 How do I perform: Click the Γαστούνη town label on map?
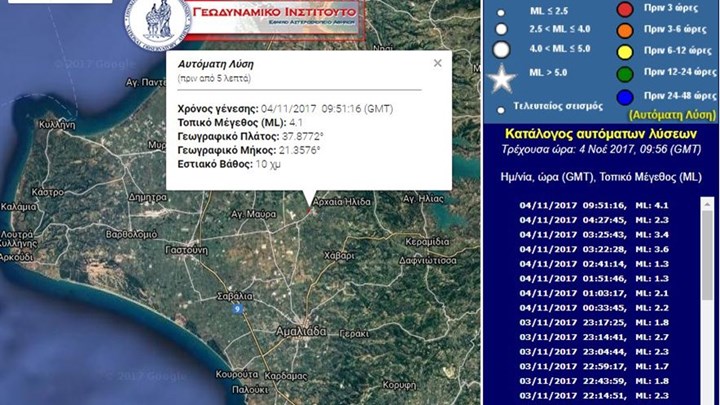coord(186,250)
